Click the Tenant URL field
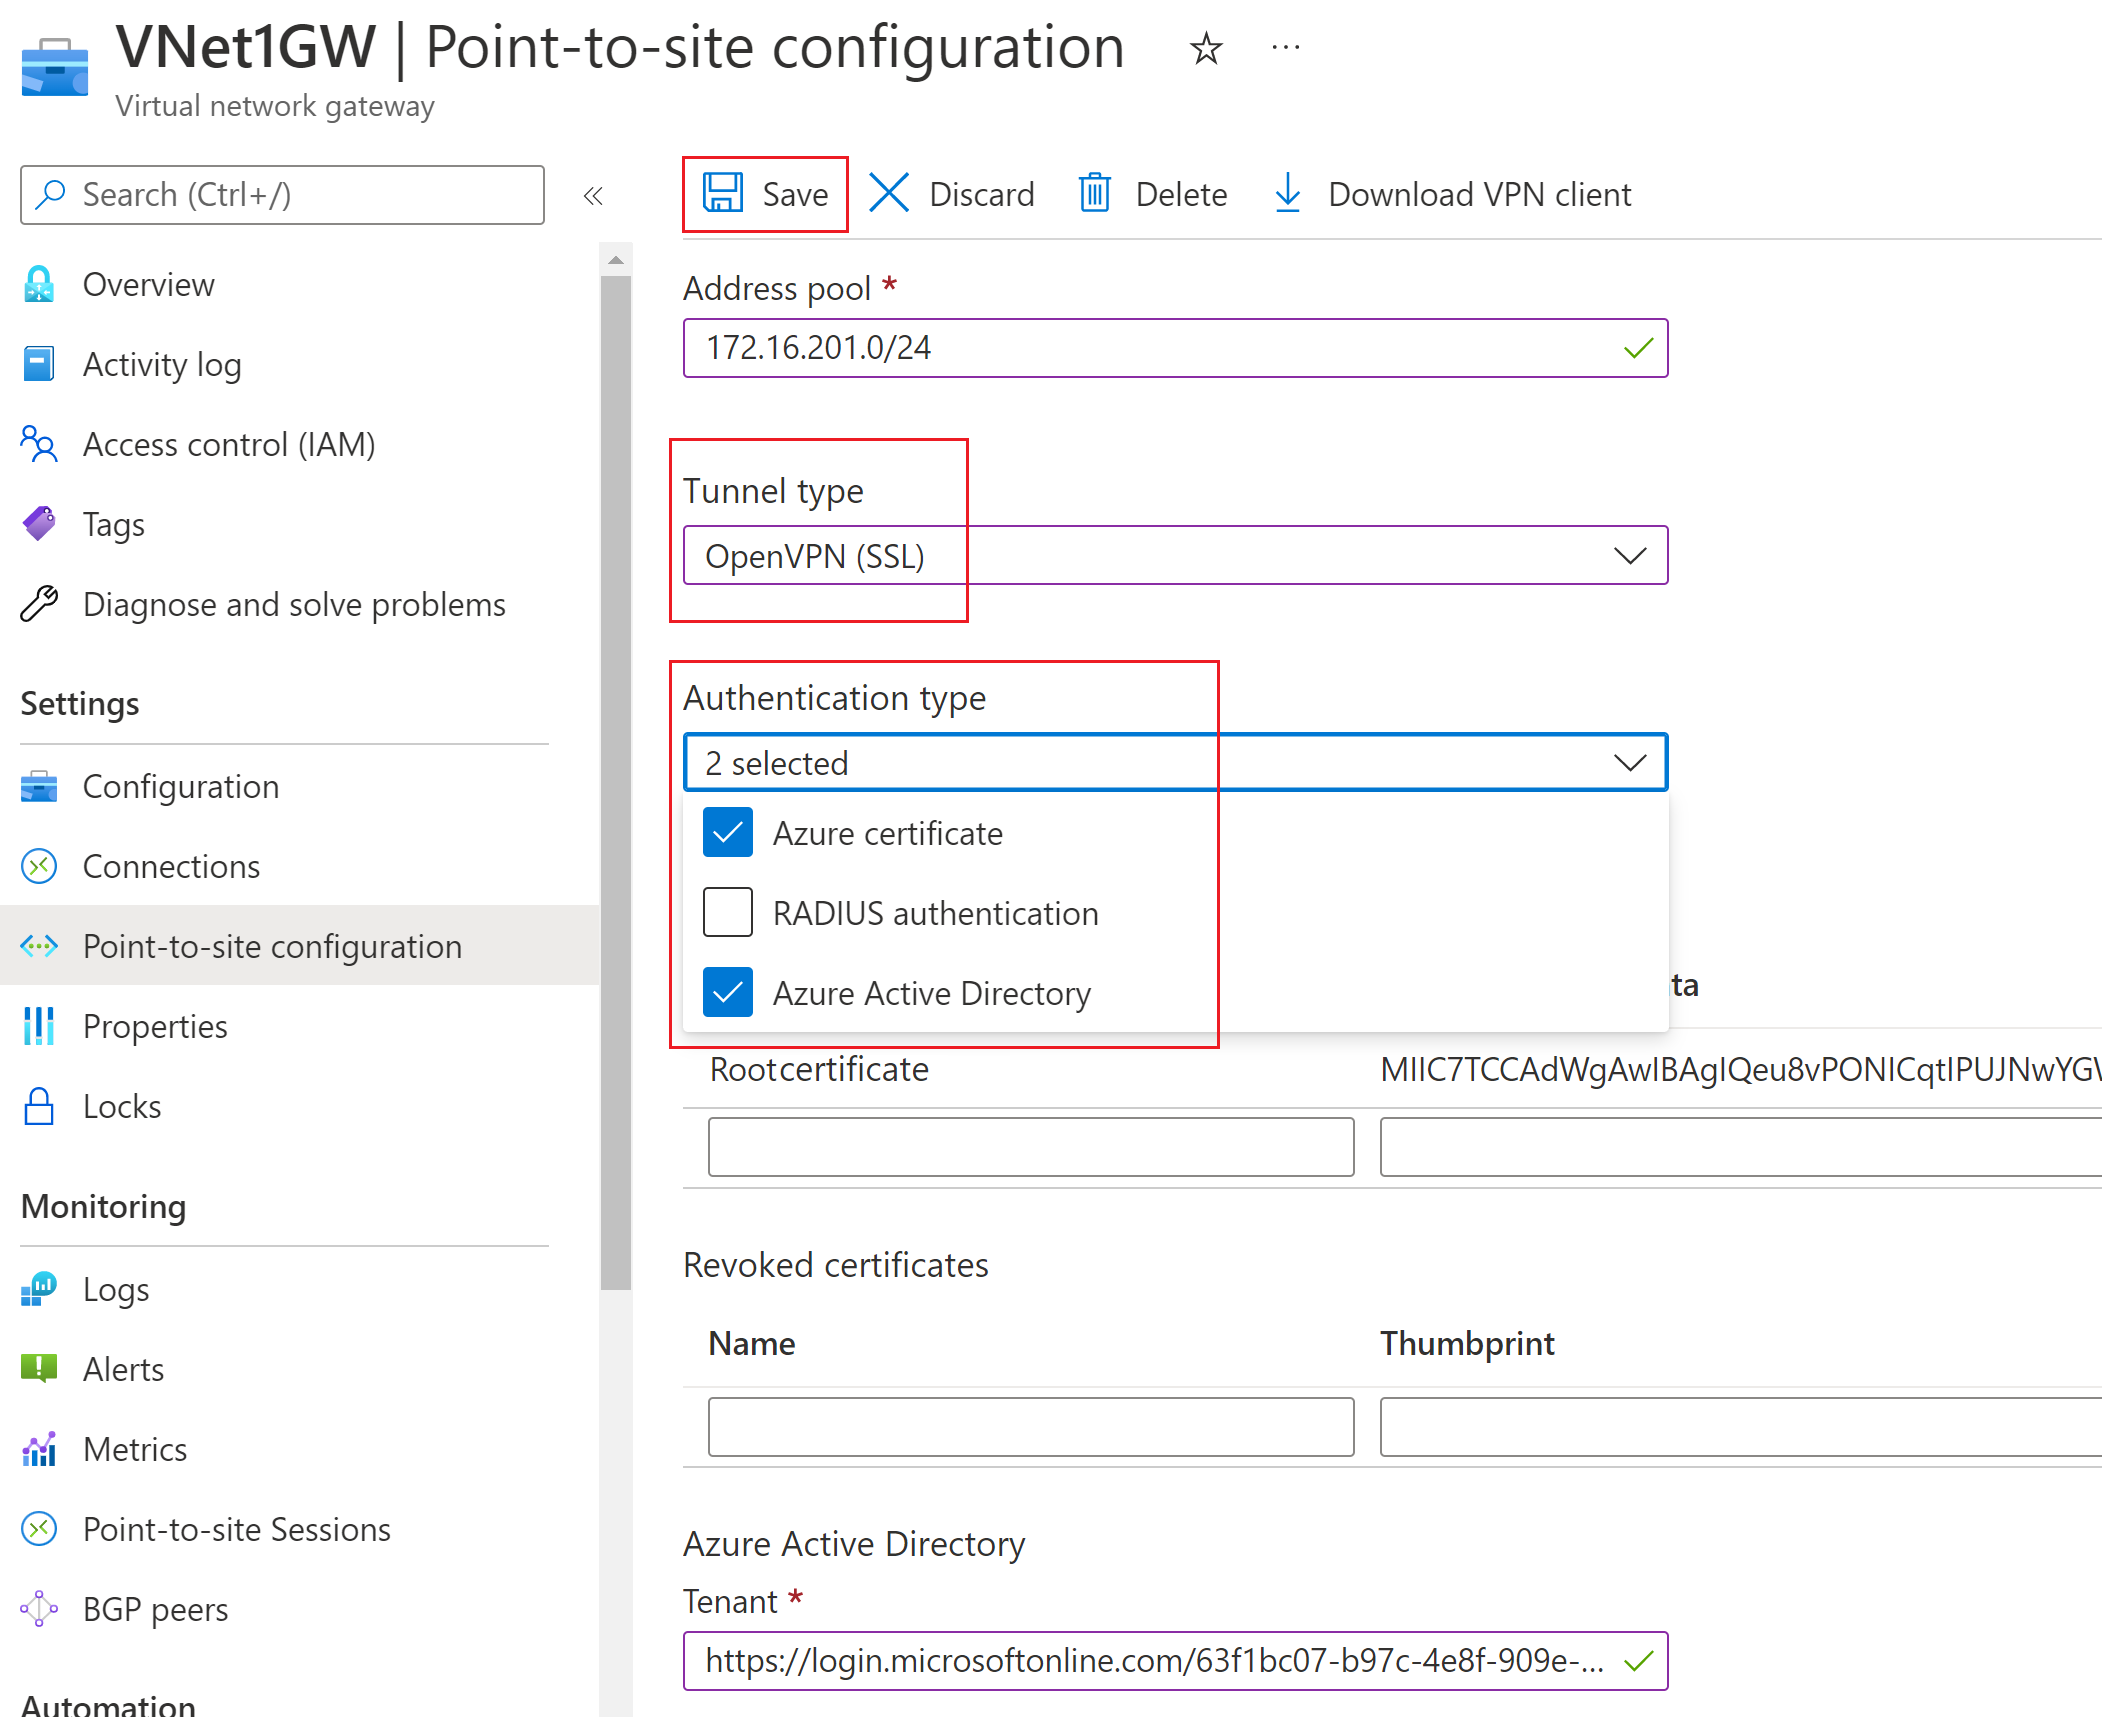 [x=1175, y=1661]
